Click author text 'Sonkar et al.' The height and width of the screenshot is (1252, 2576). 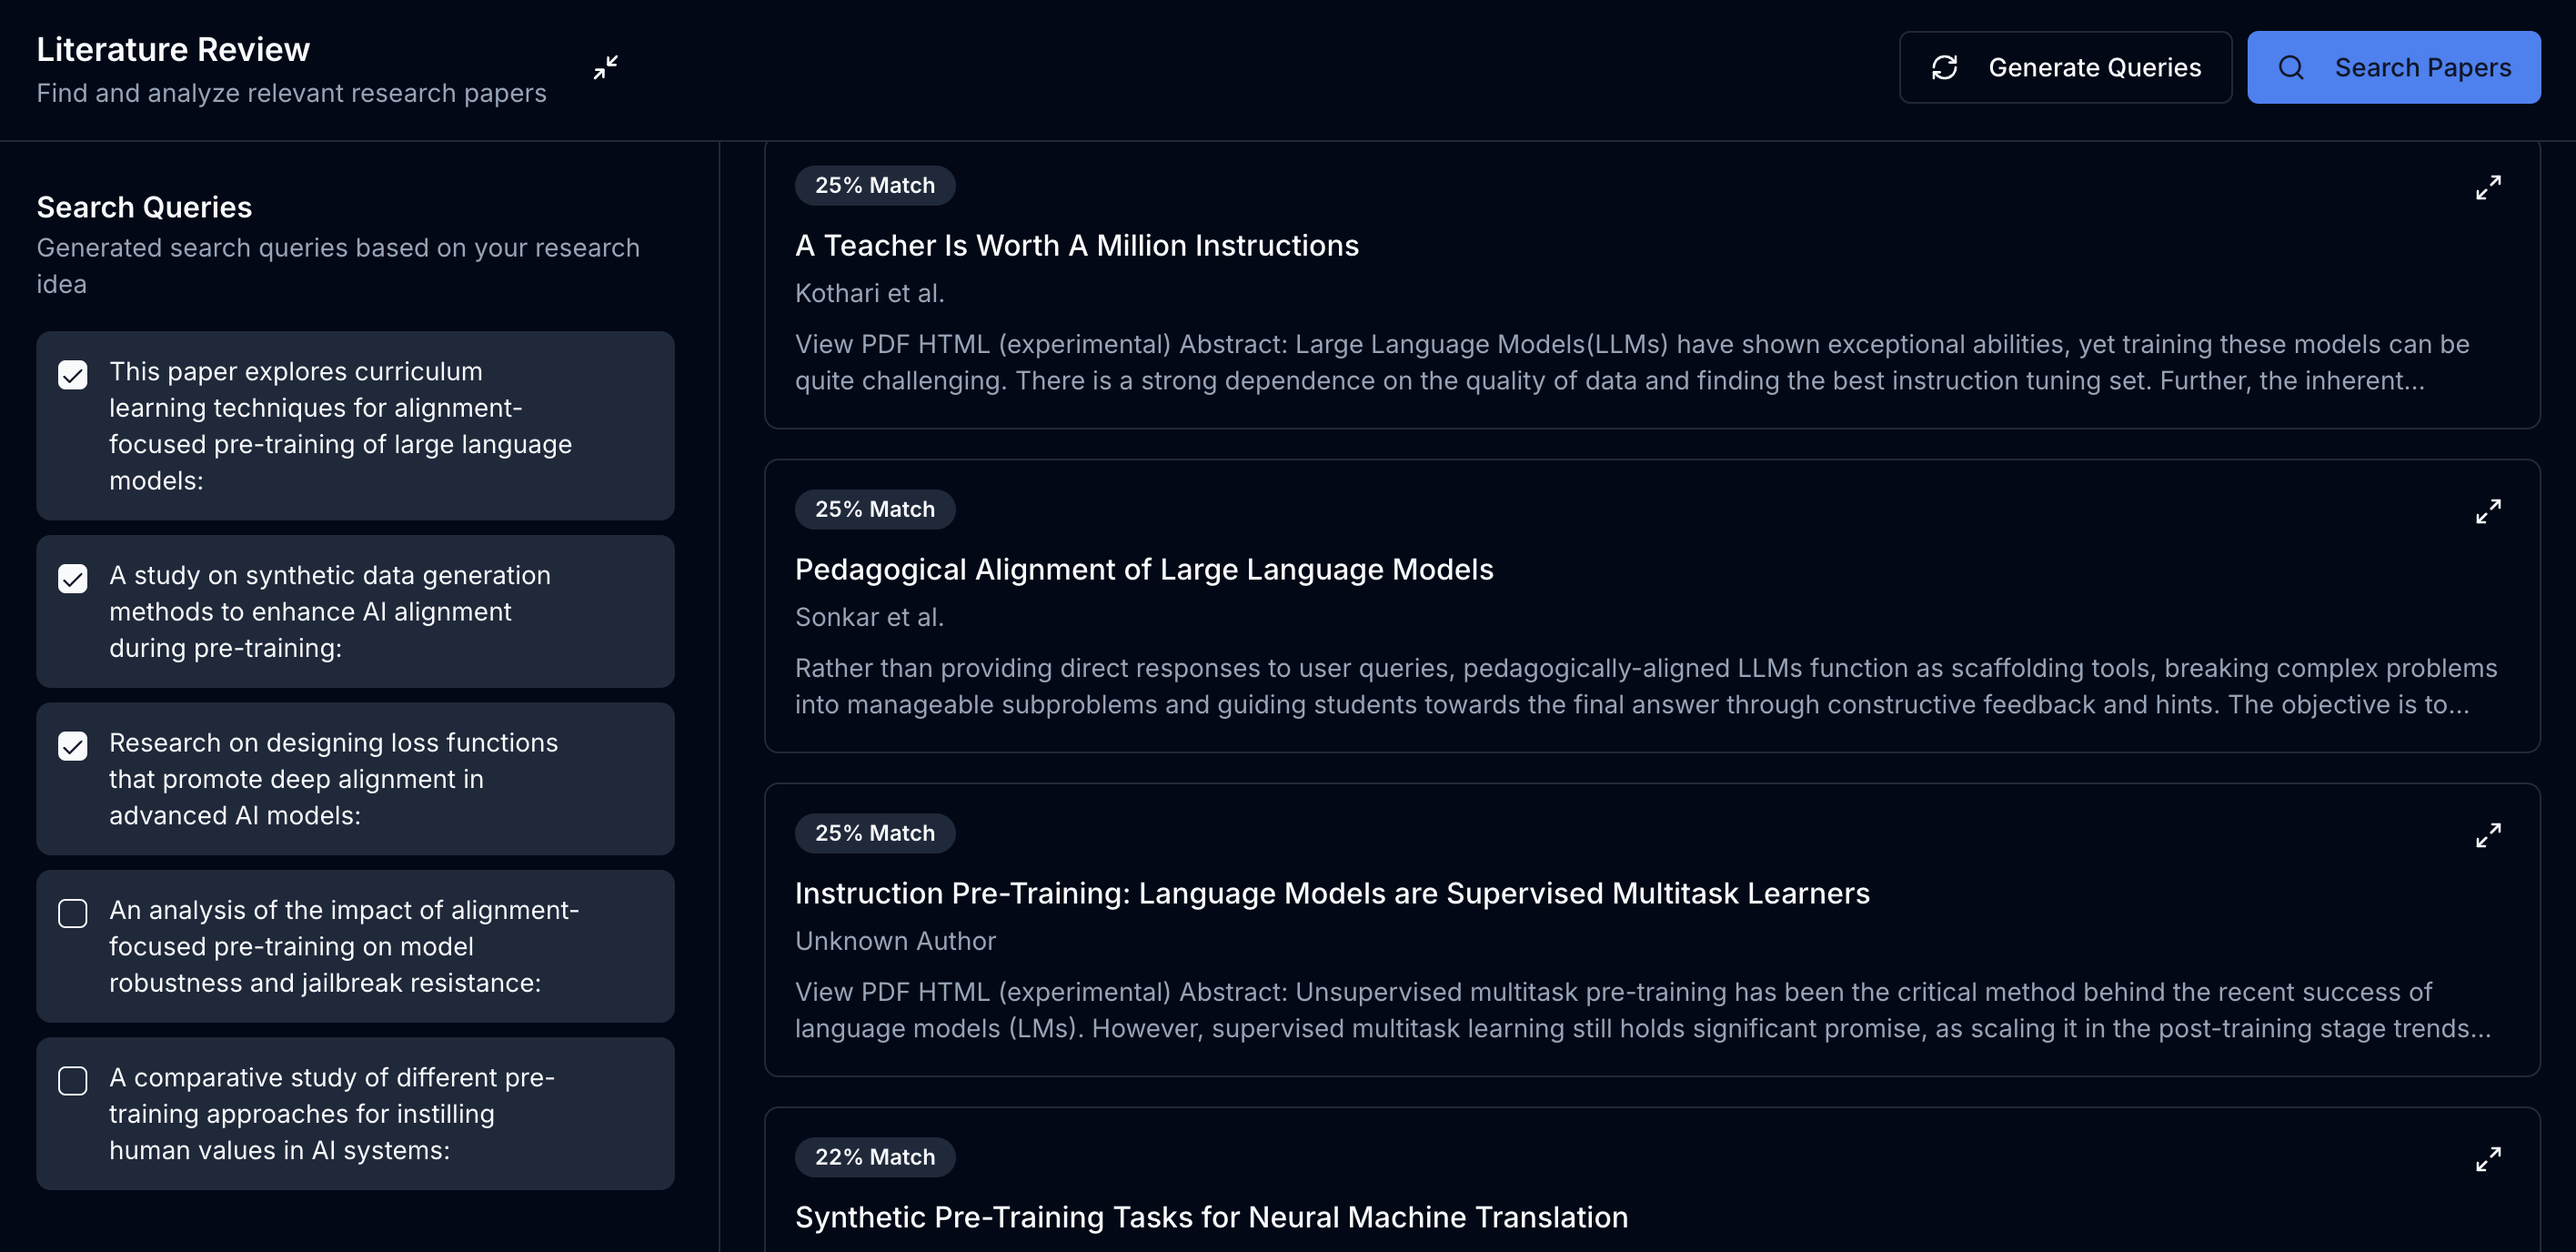pyautogui.click(x=869, y=617)
